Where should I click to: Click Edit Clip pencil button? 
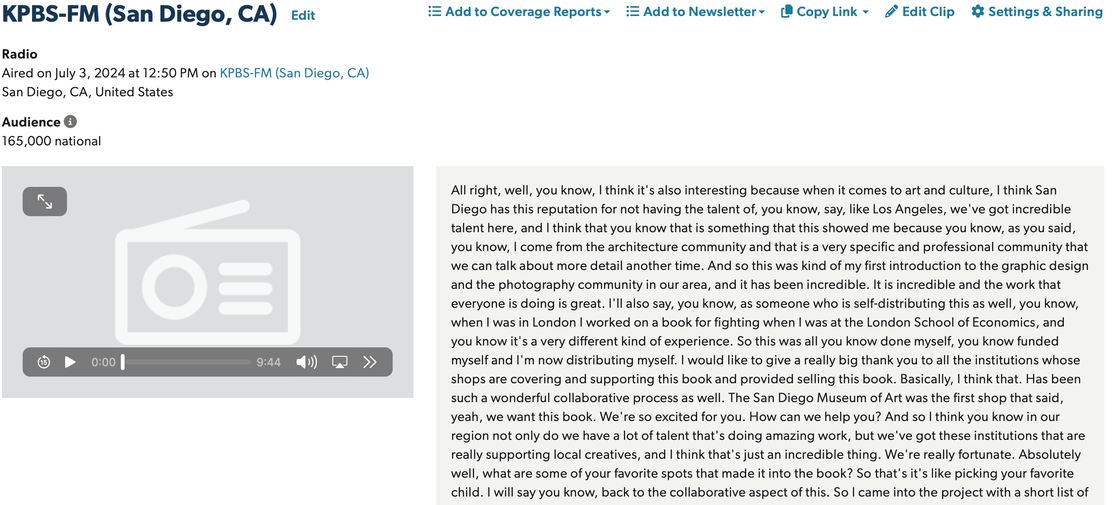920,12
